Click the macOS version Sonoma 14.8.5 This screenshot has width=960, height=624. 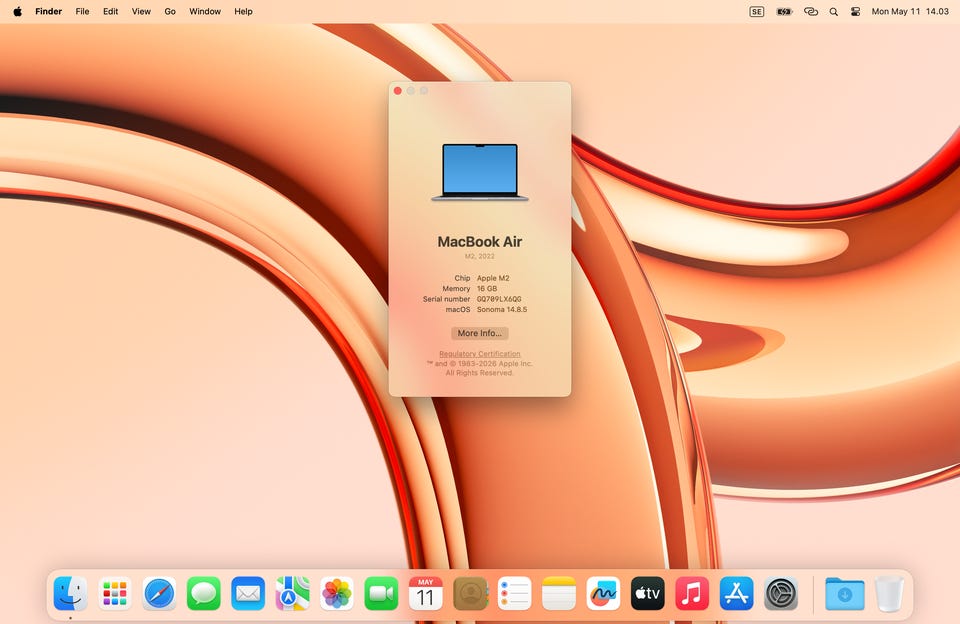pyautogui.click(x=501, y=309)
